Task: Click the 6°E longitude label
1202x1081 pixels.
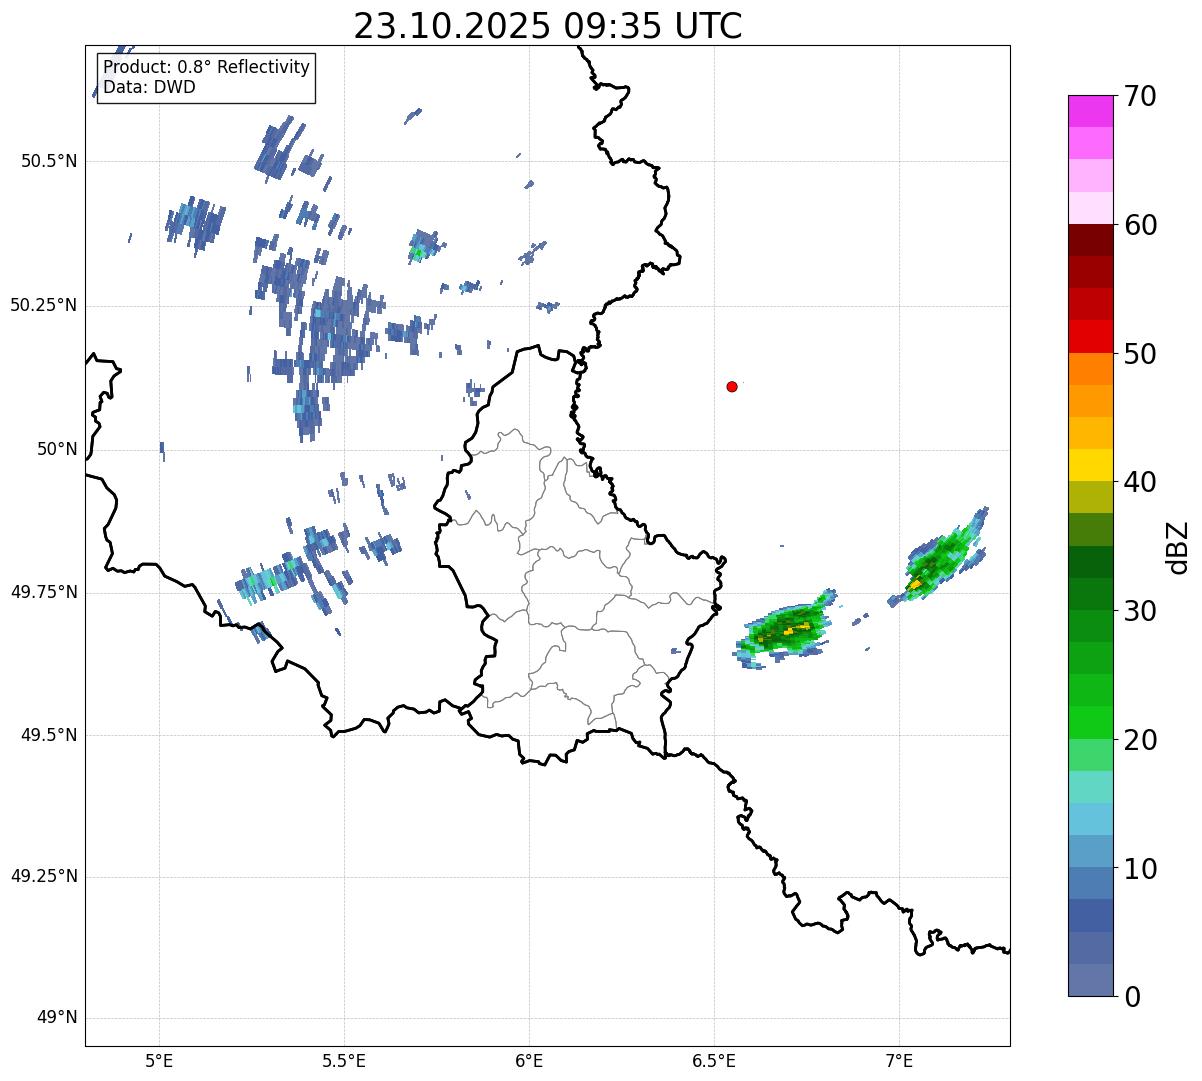Action: point(529,1061)
